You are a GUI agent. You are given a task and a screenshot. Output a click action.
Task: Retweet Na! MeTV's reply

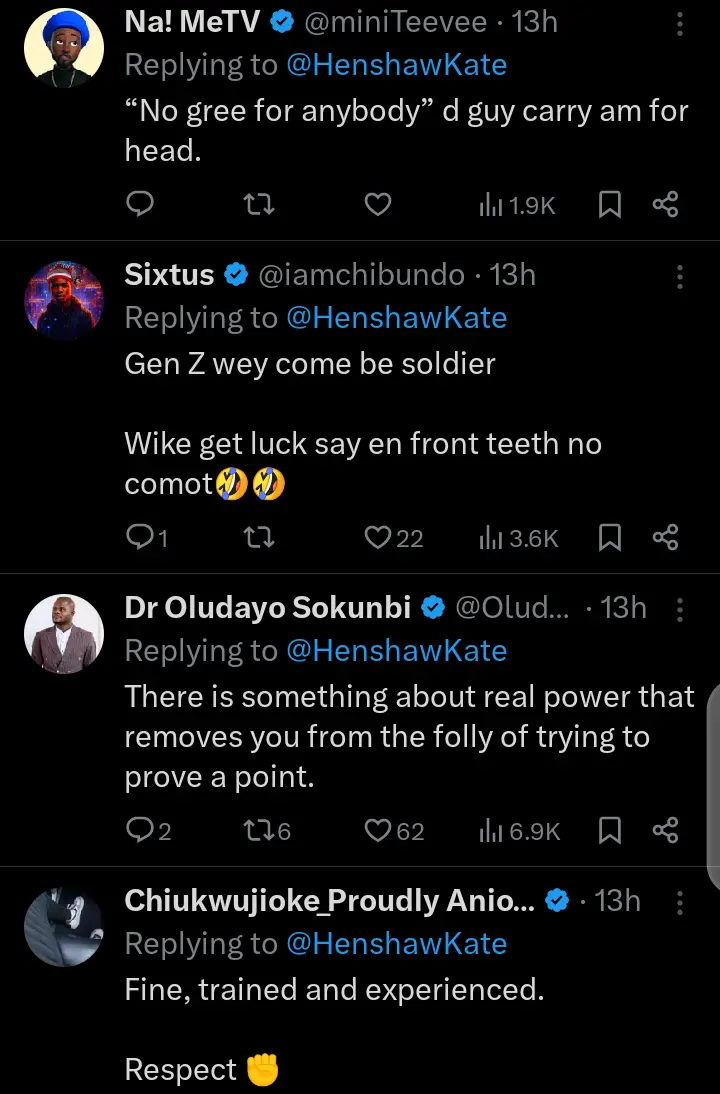point(260,205)
